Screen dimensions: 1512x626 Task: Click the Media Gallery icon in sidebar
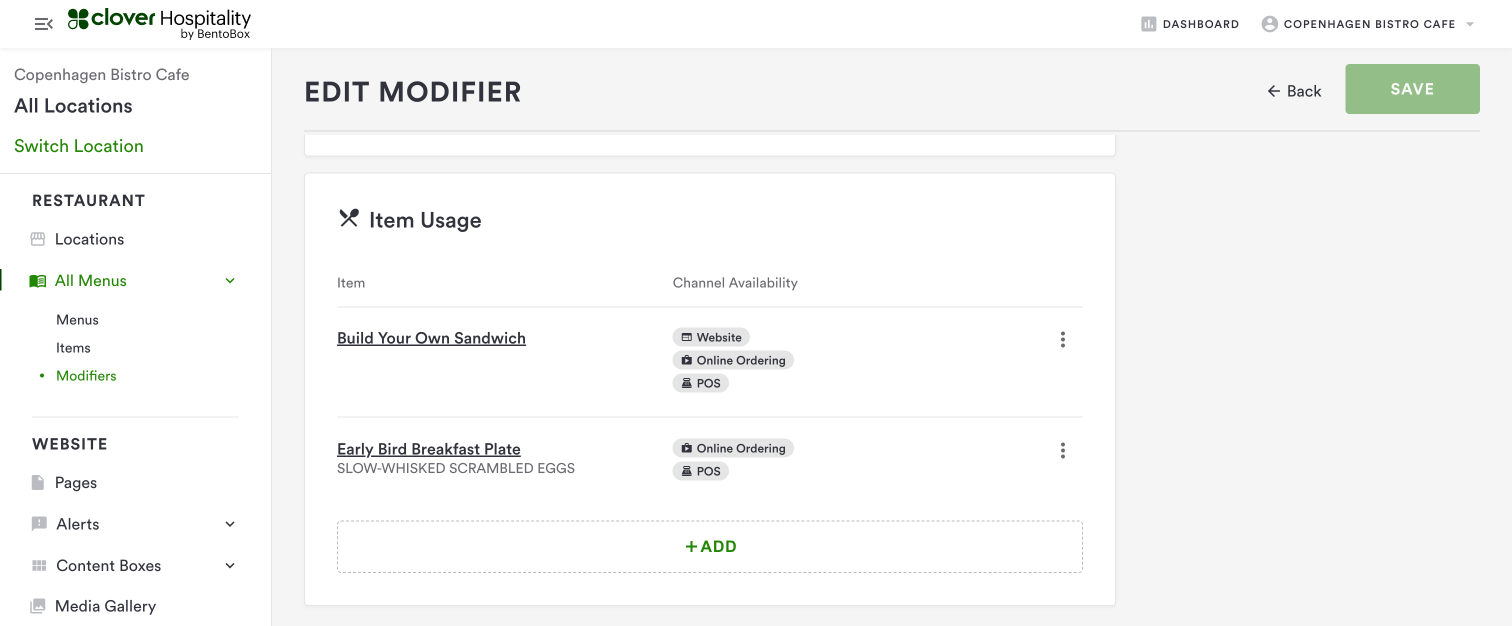[38, 606]
